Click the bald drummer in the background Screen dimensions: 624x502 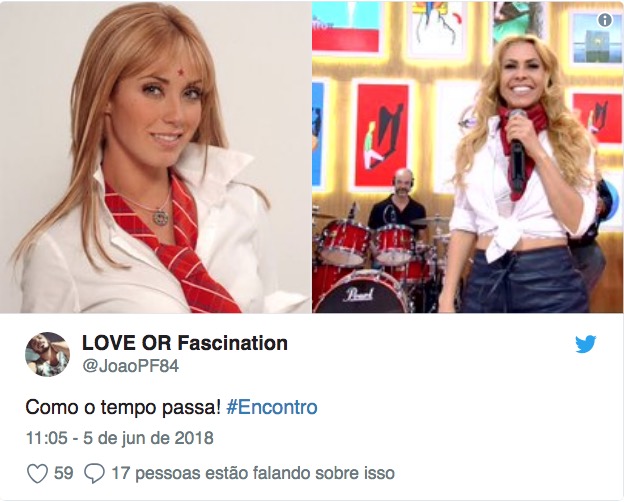[x=397, y=201]
